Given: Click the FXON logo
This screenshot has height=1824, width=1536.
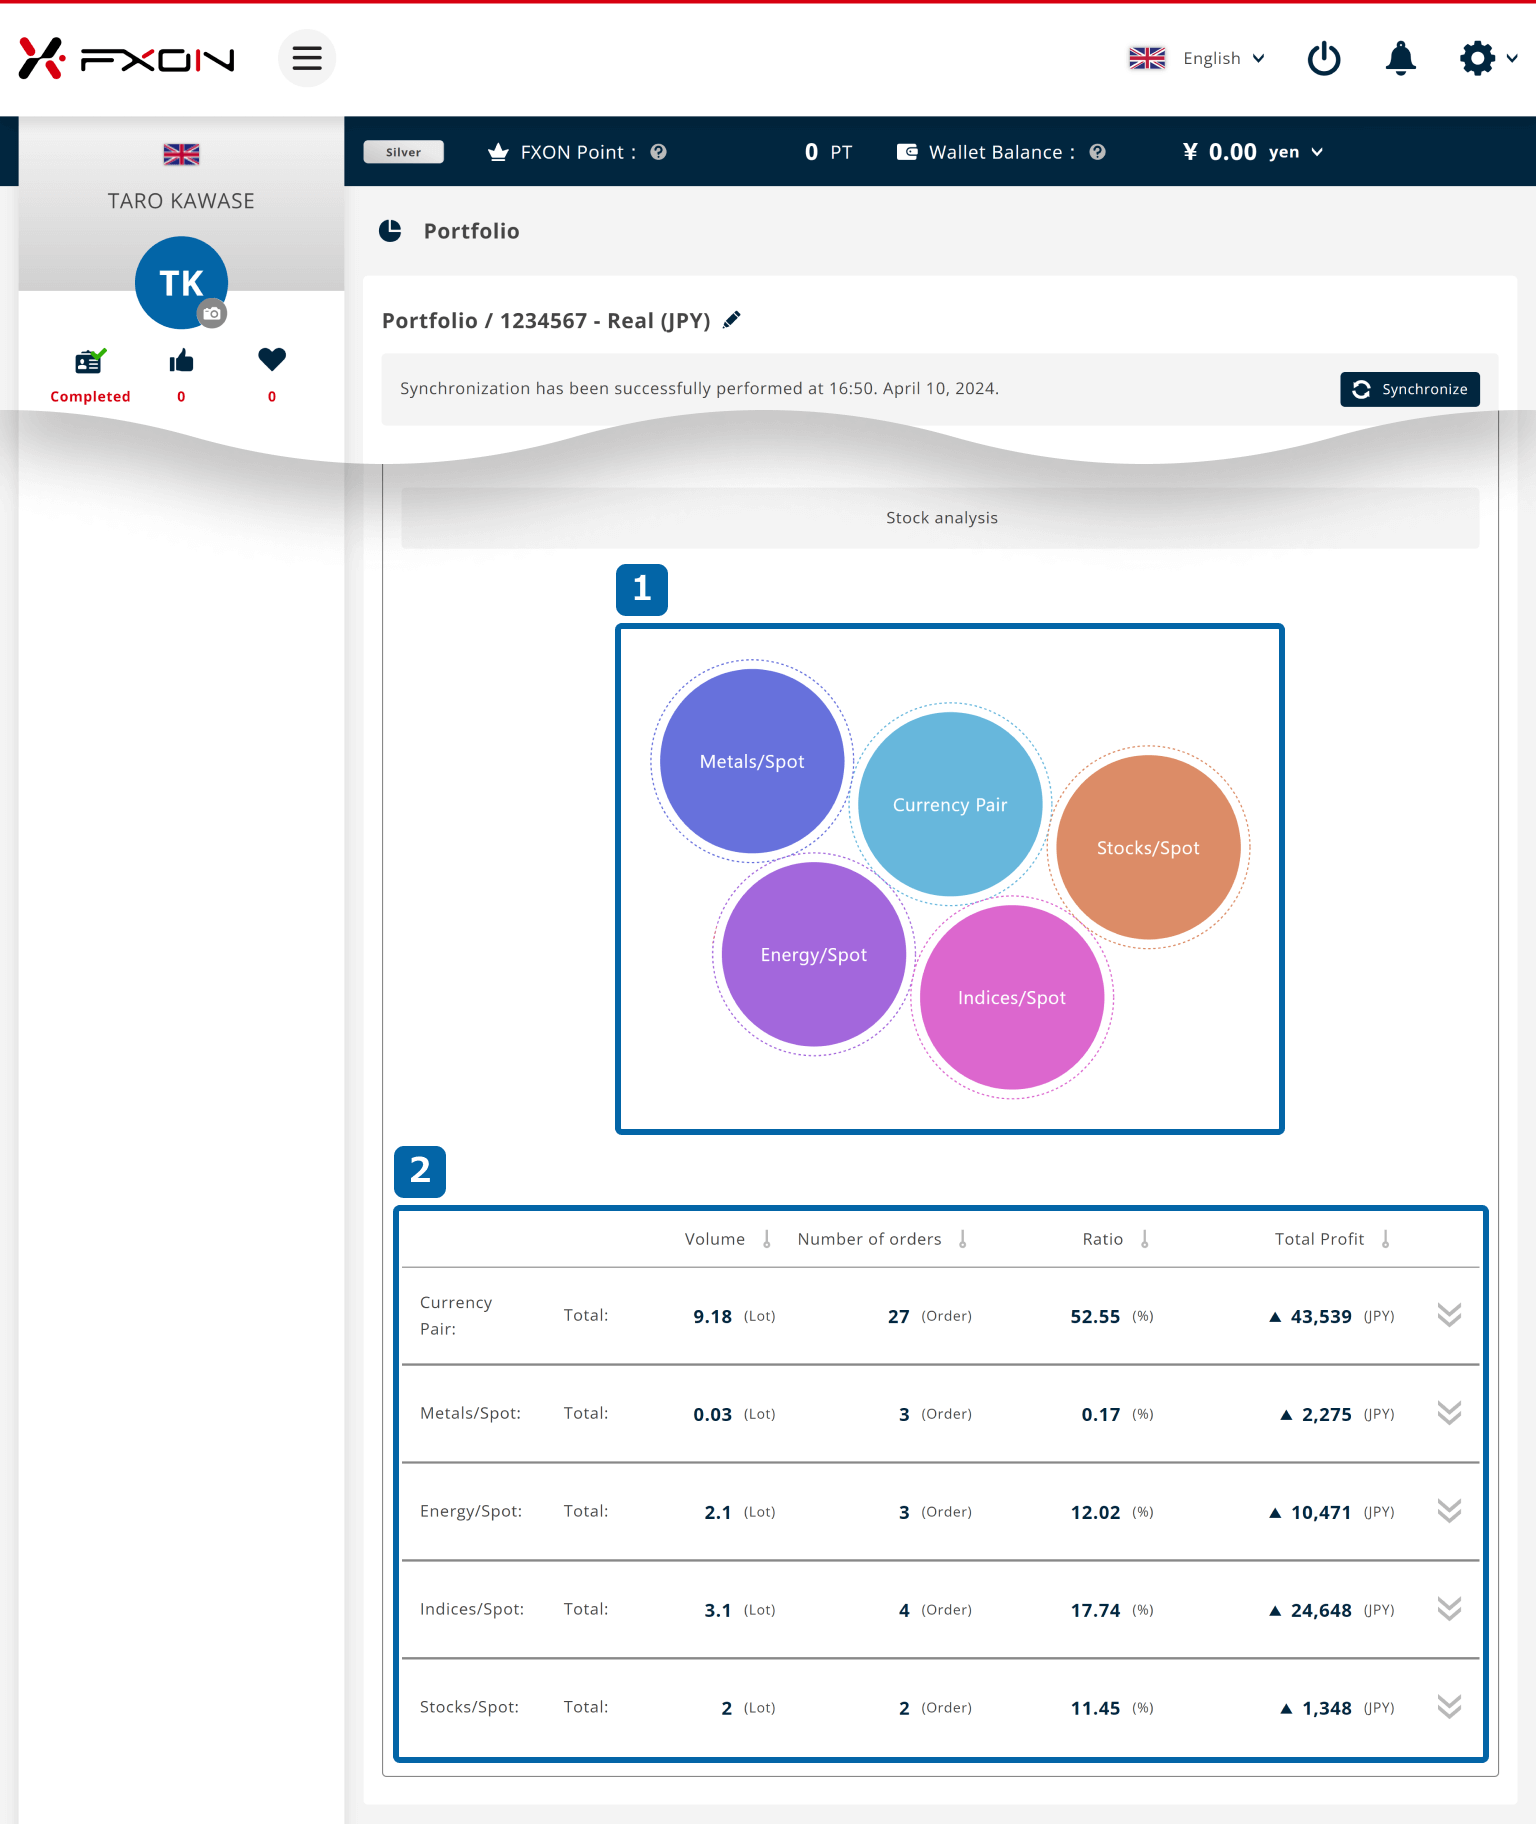Looking at the screenshot, I should pyautogui.click(x=126, y=59).
